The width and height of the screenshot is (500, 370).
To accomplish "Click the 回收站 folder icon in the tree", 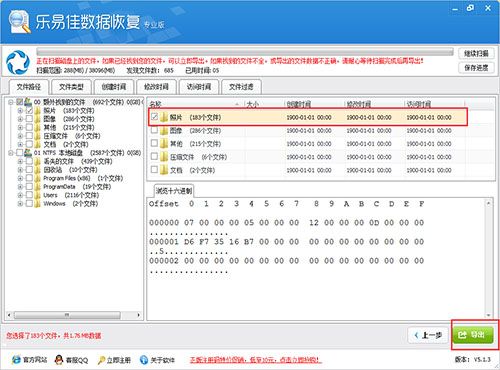I will (x=38, y=170).
